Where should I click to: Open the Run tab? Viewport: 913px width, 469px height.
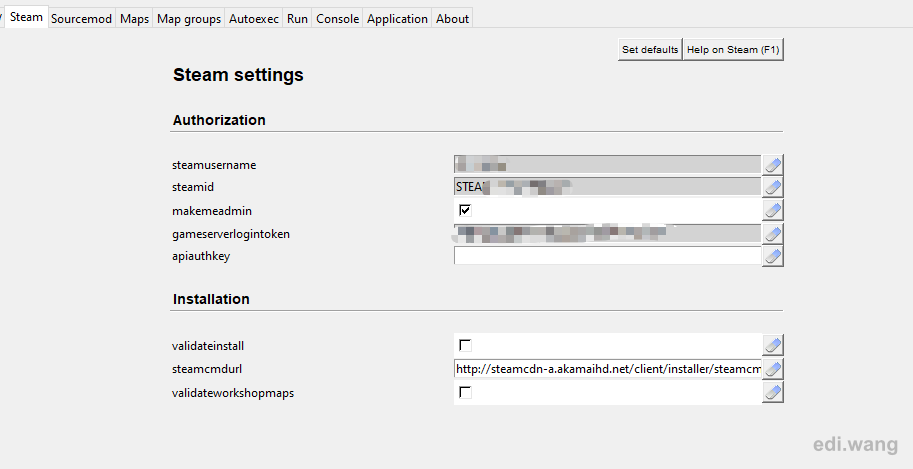tap(298, 19)
